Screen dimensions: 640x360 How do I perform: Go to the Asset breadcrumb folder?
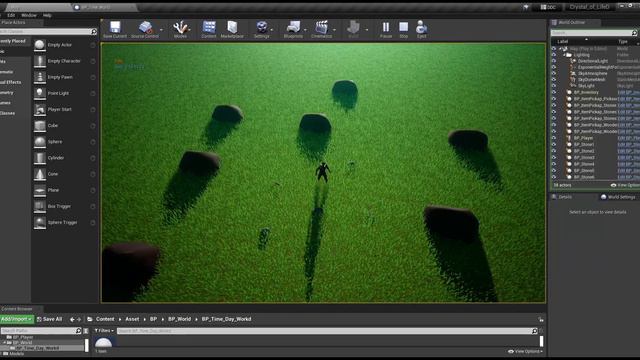(132, 319)
